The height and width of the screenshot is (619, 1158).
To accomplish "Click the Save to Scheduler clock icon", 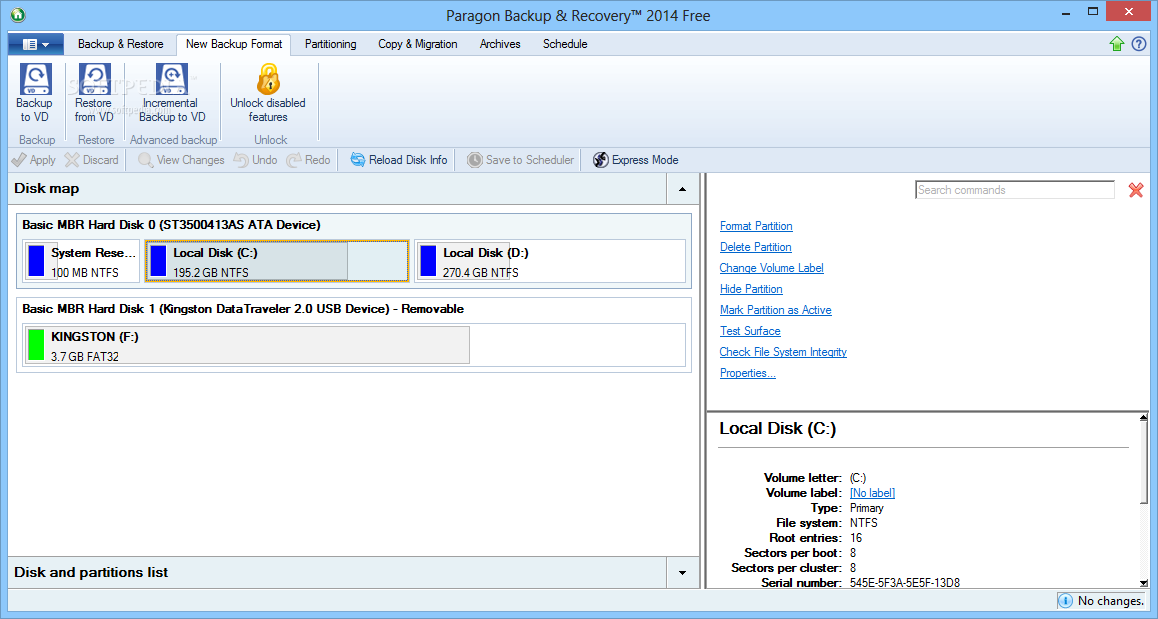I will (474, 160).
